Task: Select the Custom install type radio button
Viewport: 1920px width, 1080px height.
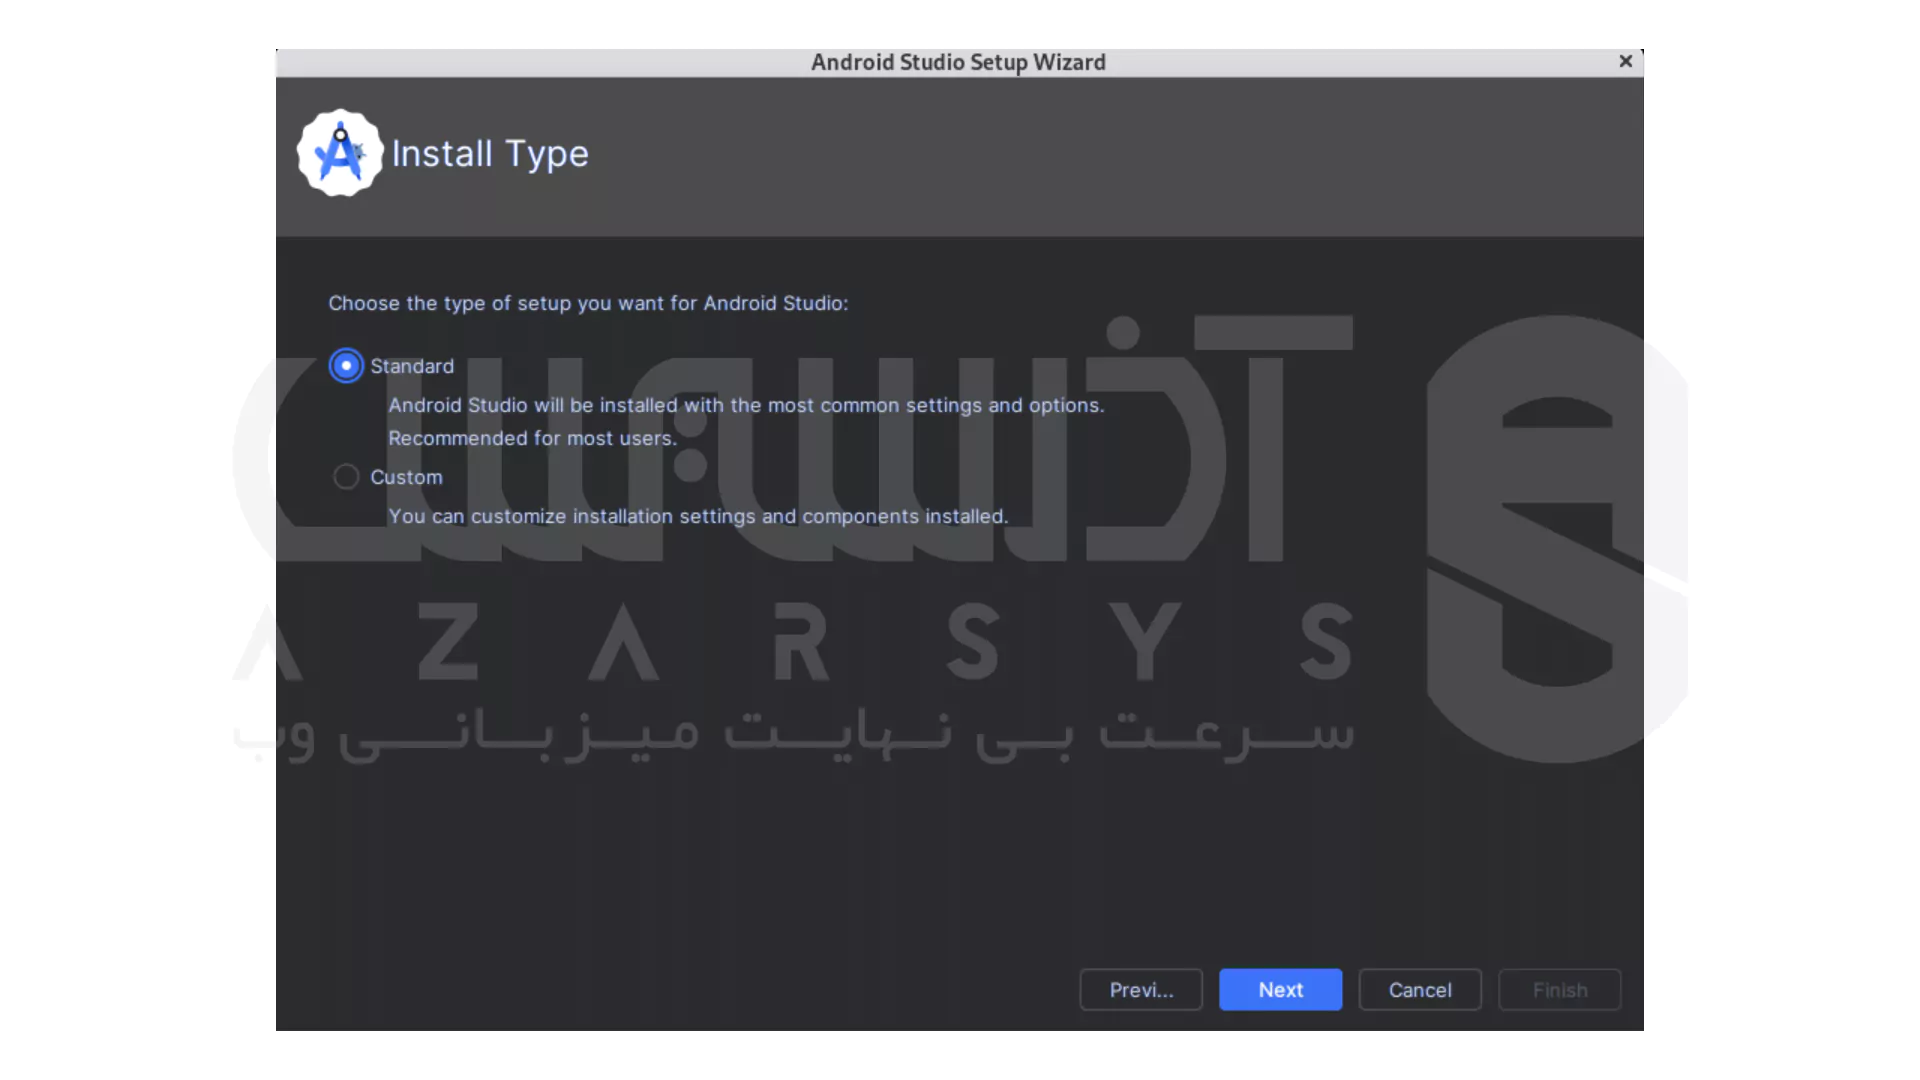Action: pos(346,477)
